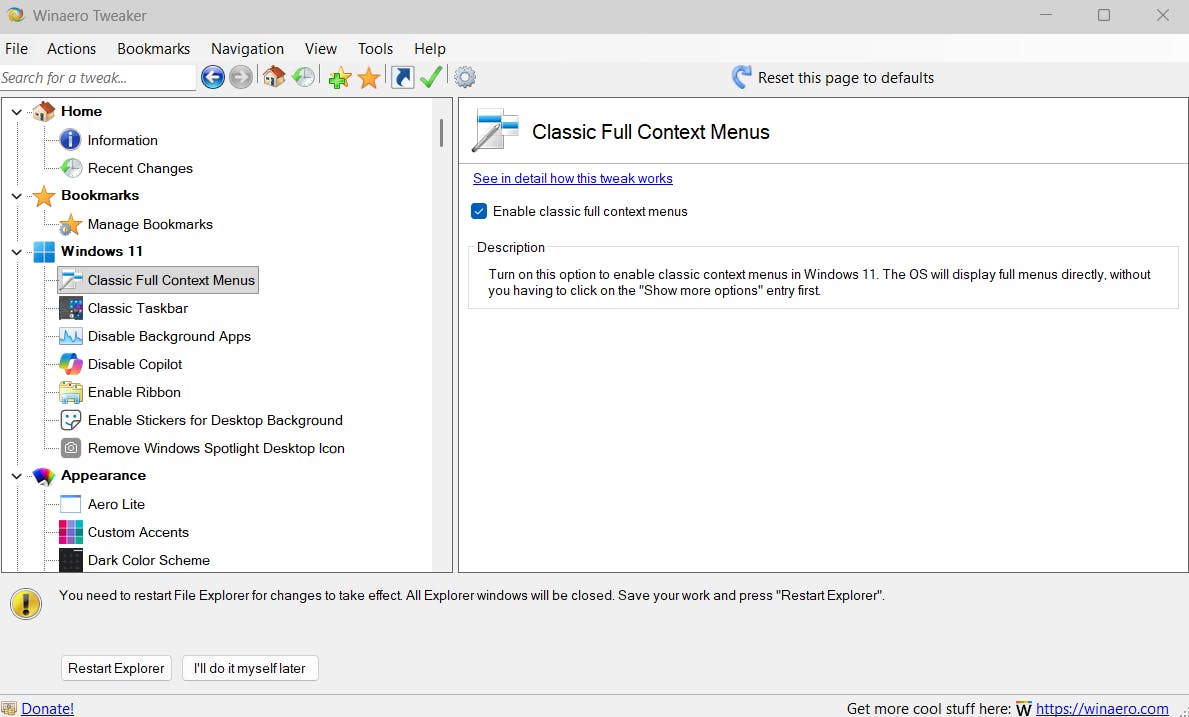Uncheck Enable classic full context menus
1189x717 pixels.
point(478,211)
